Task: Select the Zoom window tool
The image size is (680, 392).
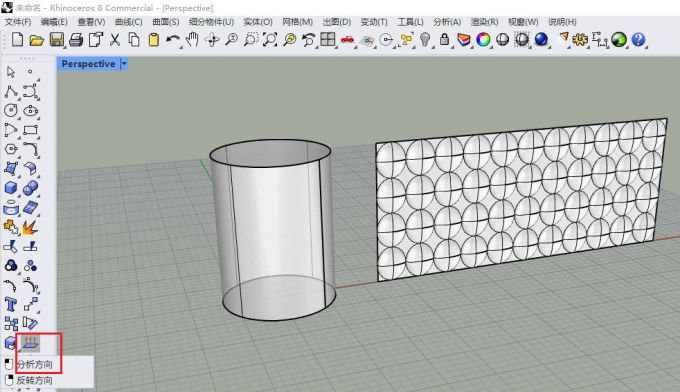Action: (x=251, y=40)
